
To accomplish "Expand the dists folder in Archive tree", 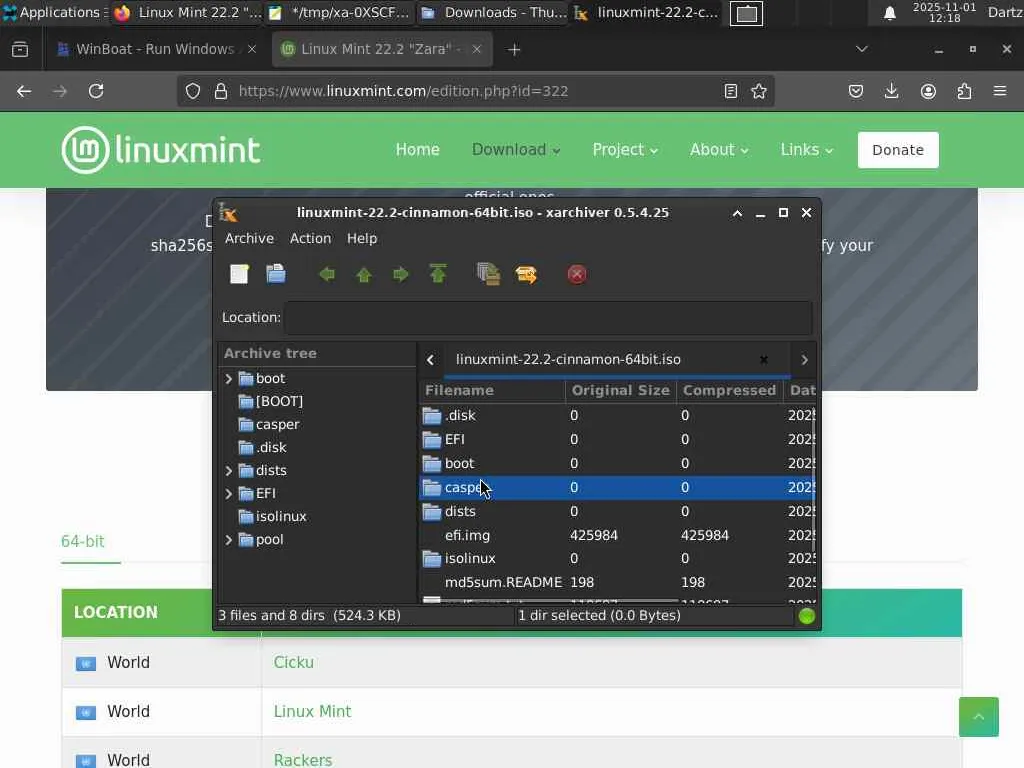I will (x=229, y=471).
